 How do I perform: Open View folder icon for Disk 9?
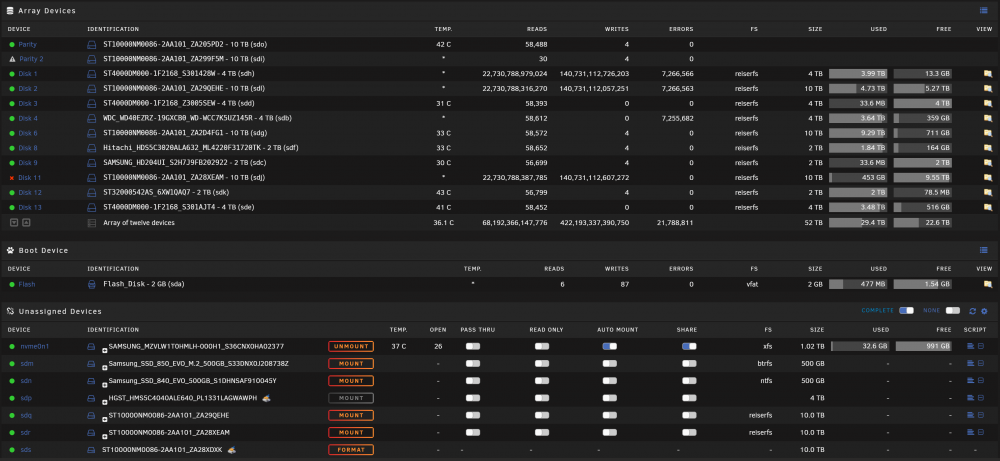pos(988,163)
